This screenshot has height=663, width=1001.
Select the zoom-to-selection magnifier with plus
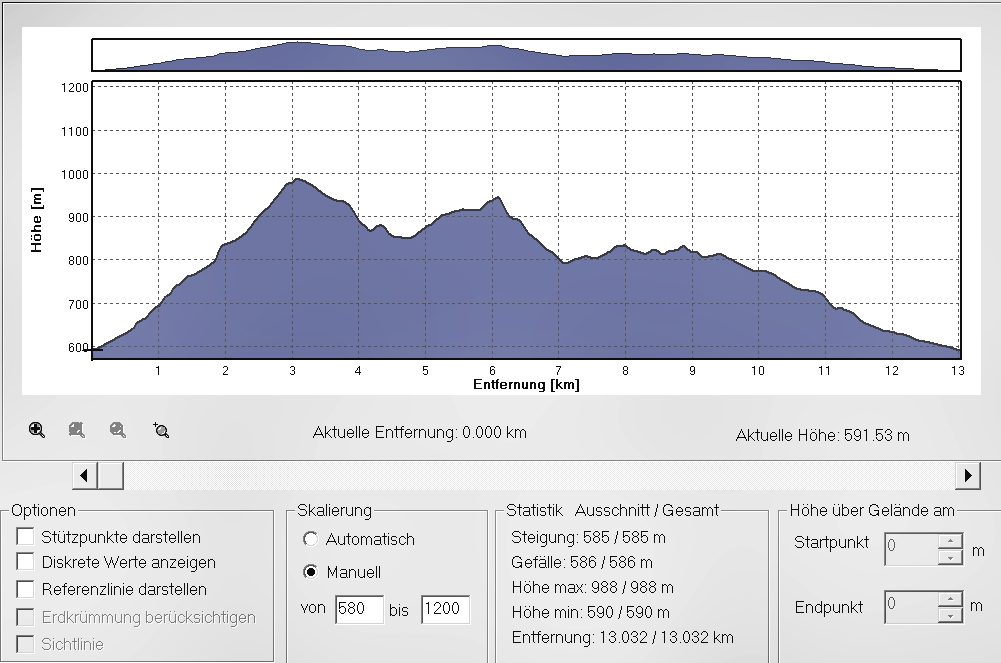coord(161,430)
